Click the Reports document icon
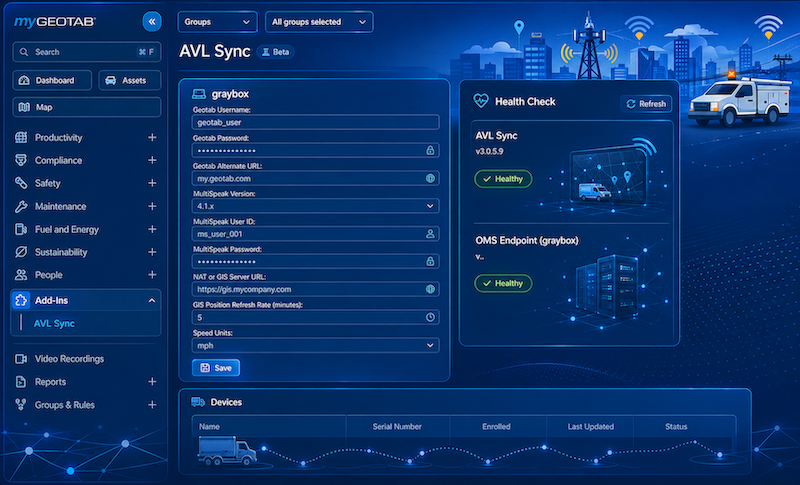This screenshot has height=485, width=800. [x=21, y=381]
